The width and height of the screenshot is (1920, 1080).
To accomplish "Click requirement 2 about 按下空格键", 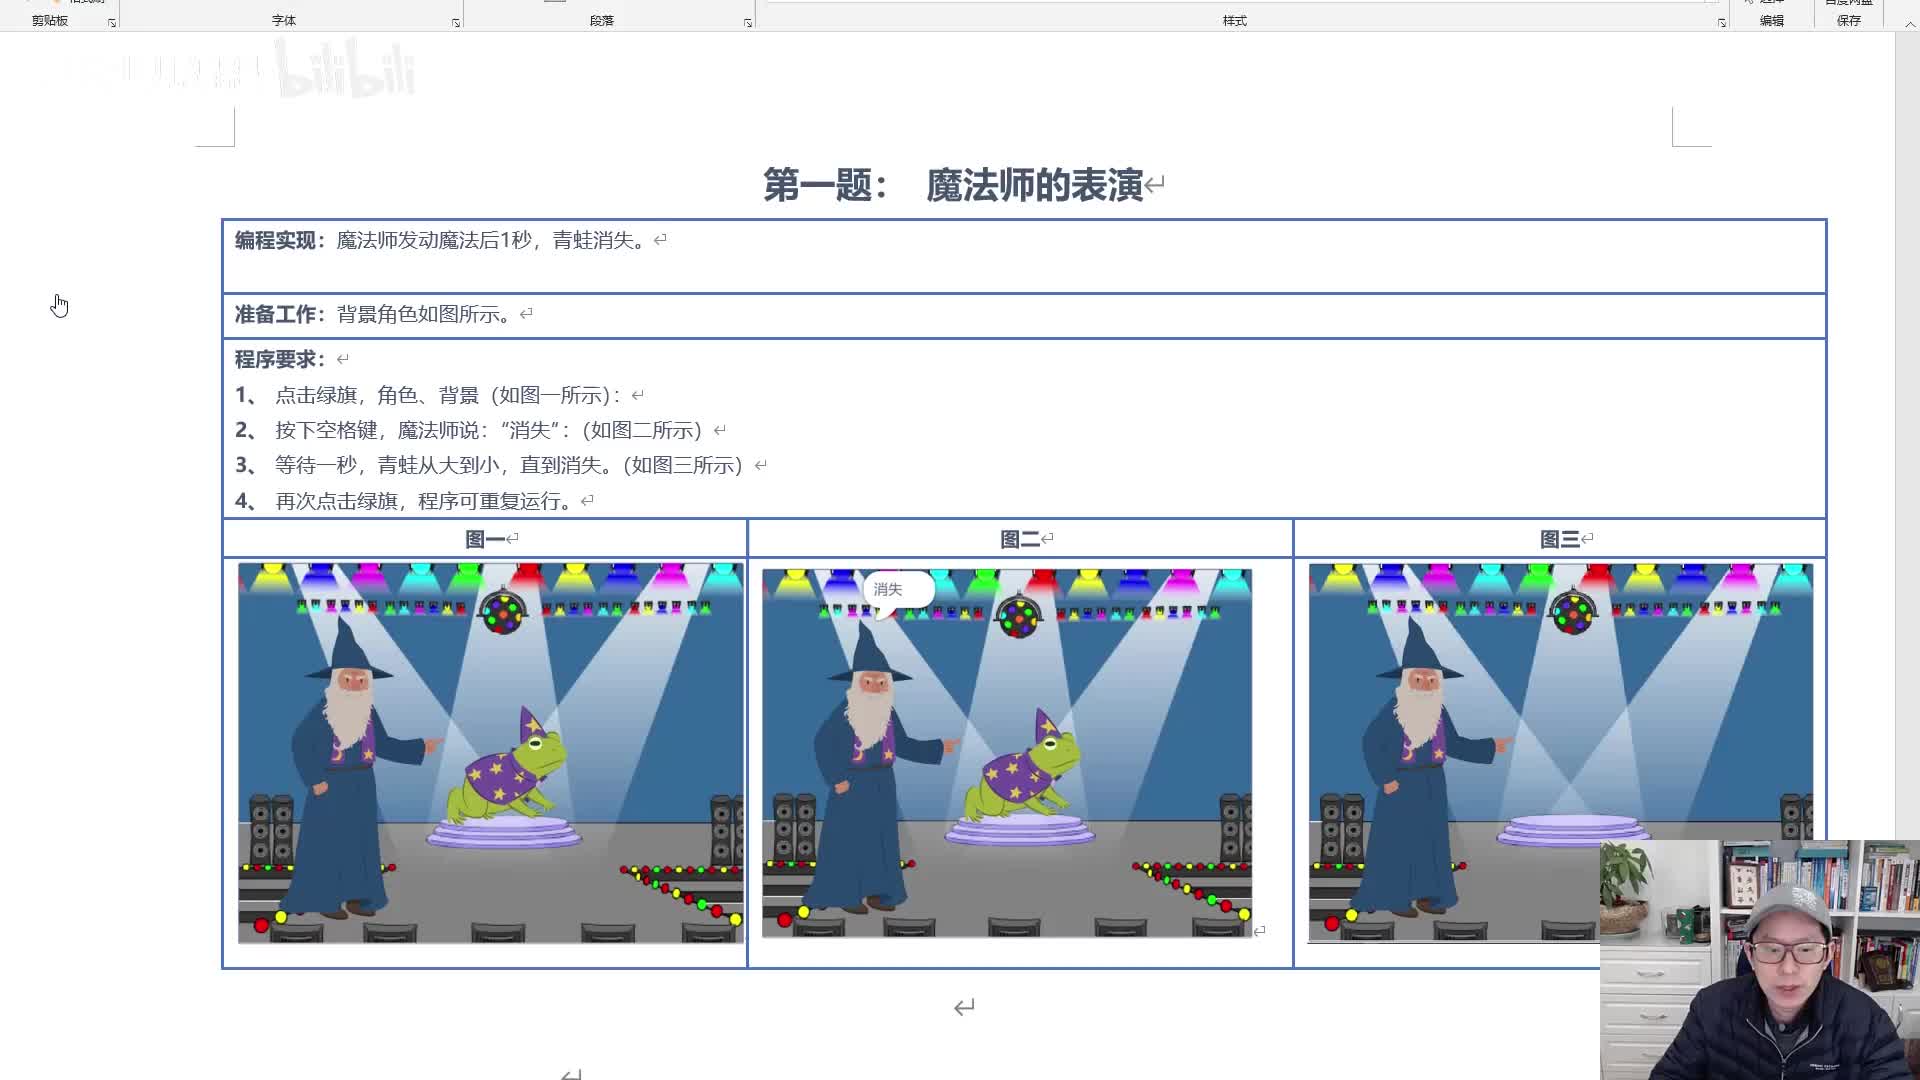I will click(x=470, y=430).
